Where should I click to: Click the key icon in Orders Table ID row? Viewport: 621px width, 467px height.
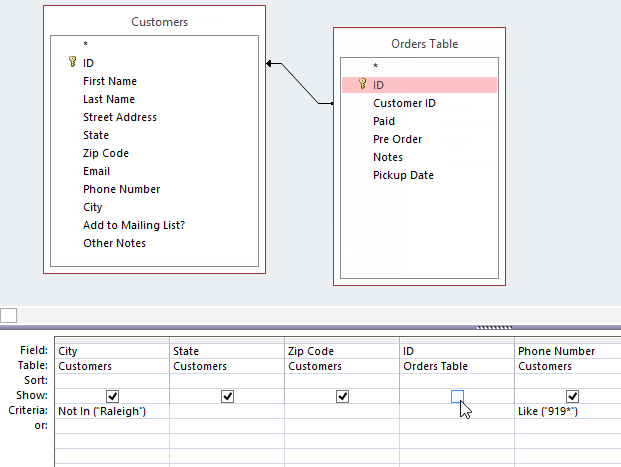coord(362,85)
